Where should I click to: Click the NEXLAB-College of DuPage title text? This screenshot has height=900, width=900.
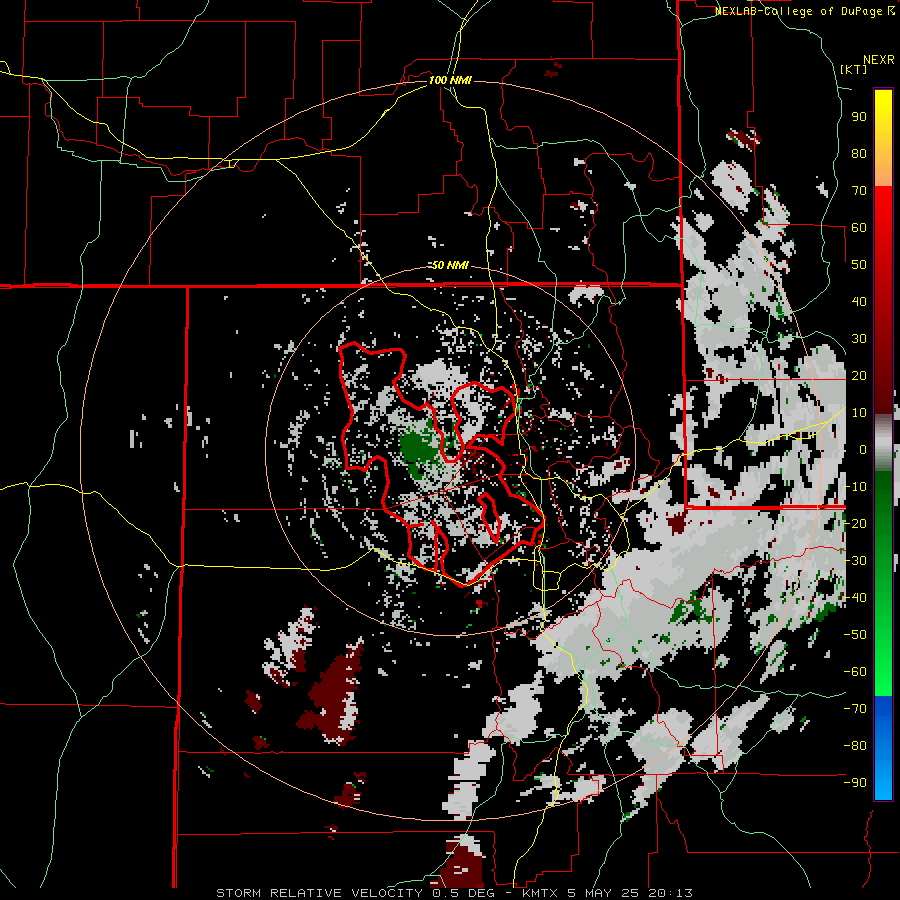(x=805, y=11)
